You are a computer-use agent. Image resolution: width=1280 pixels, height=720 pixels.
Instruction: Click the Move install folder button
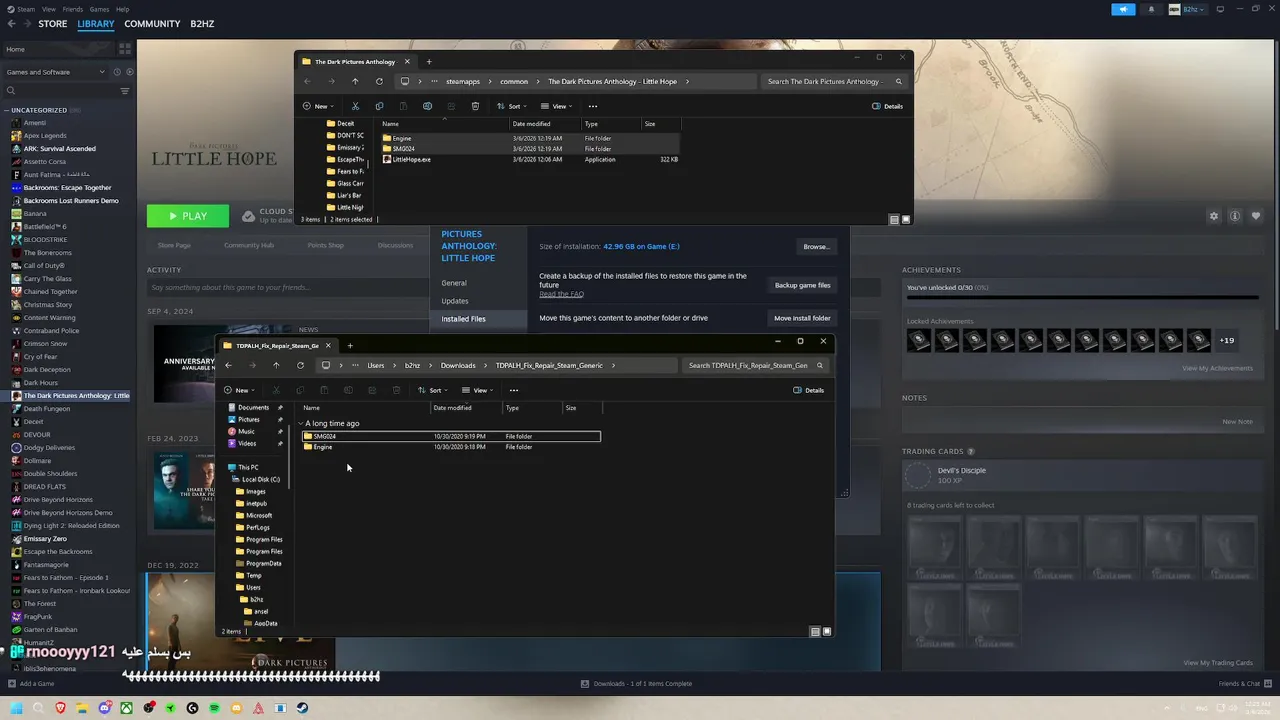(802, 318)
